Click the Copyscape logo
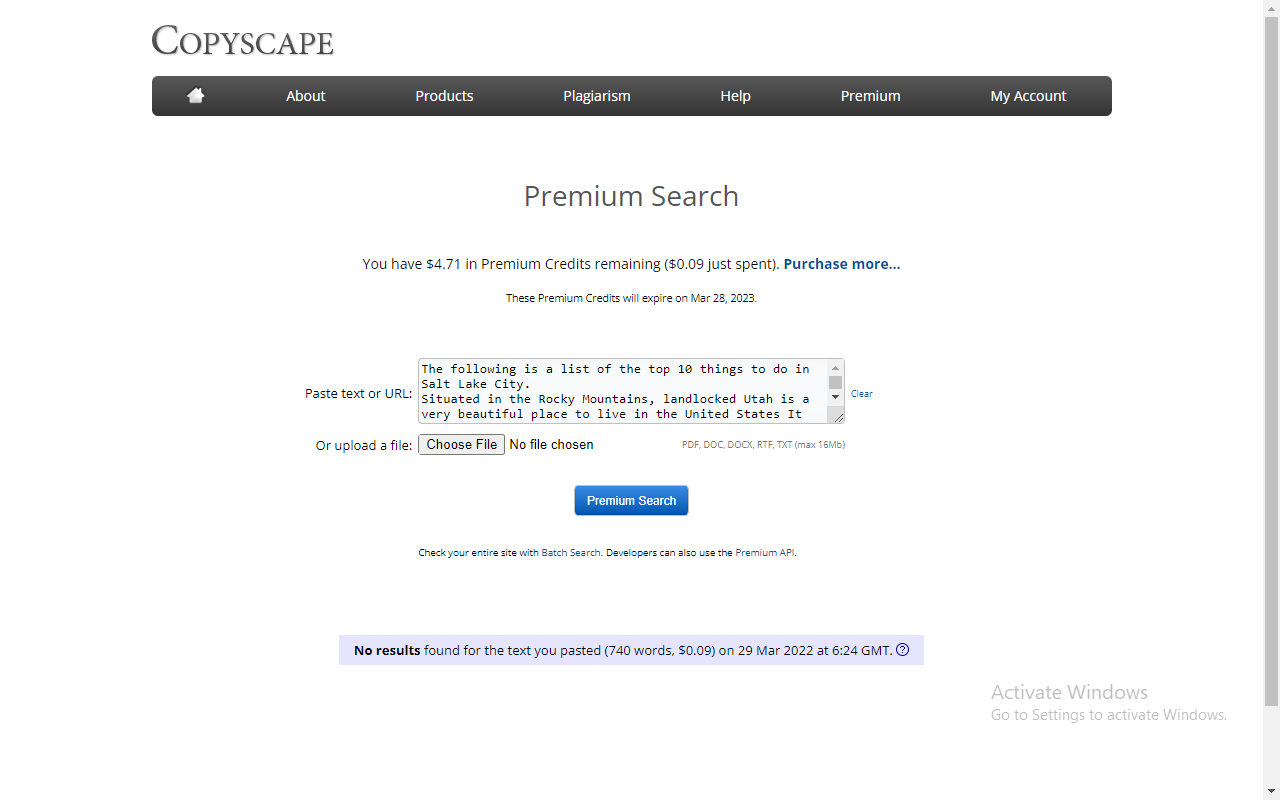Image resolution: width=1280 pixels, height=800 pixels. click(243, 40)
